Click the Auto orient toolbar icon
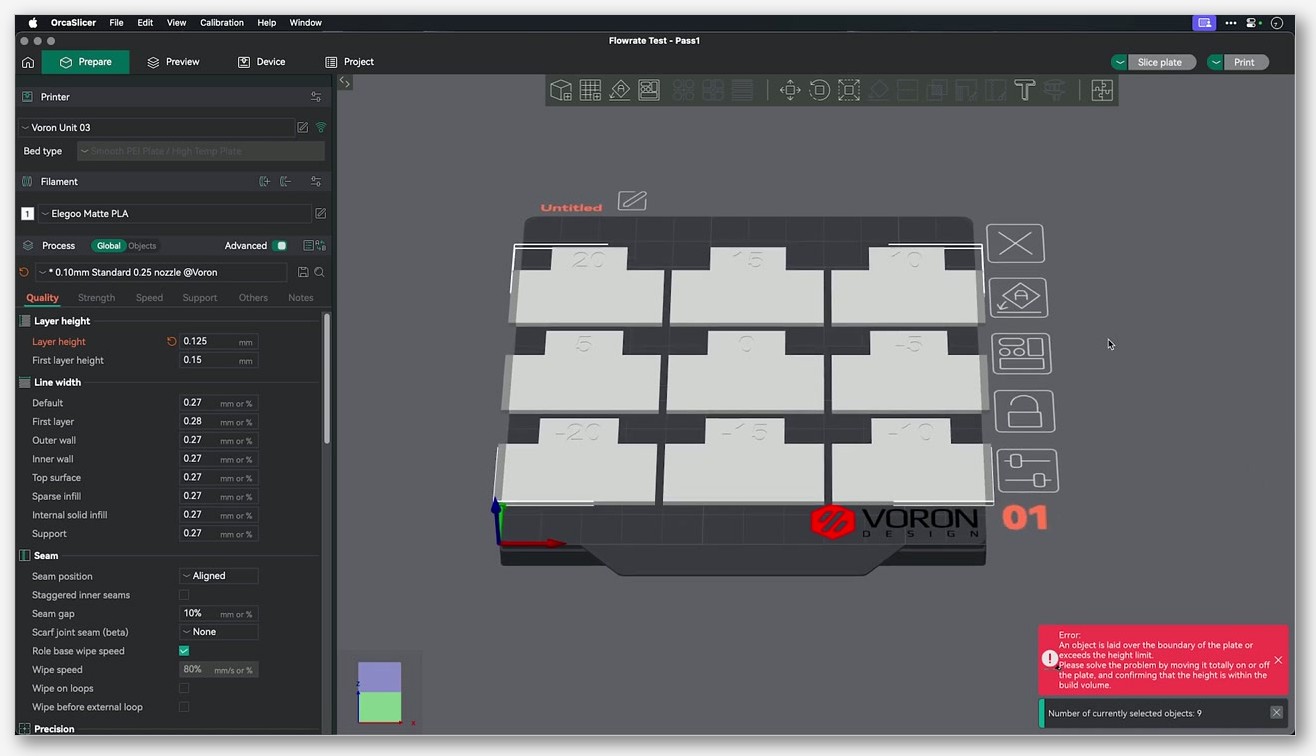1316x756 pixels. click(620, 91)
